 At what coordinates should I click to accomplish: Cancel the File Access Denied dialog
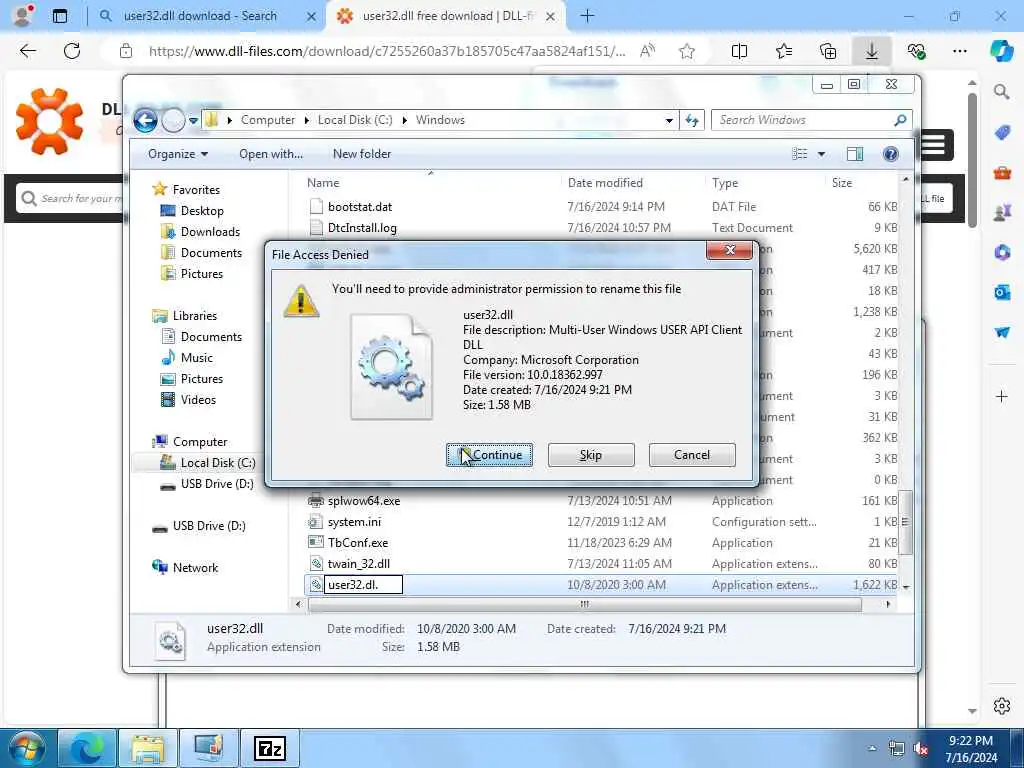(692, 455)
